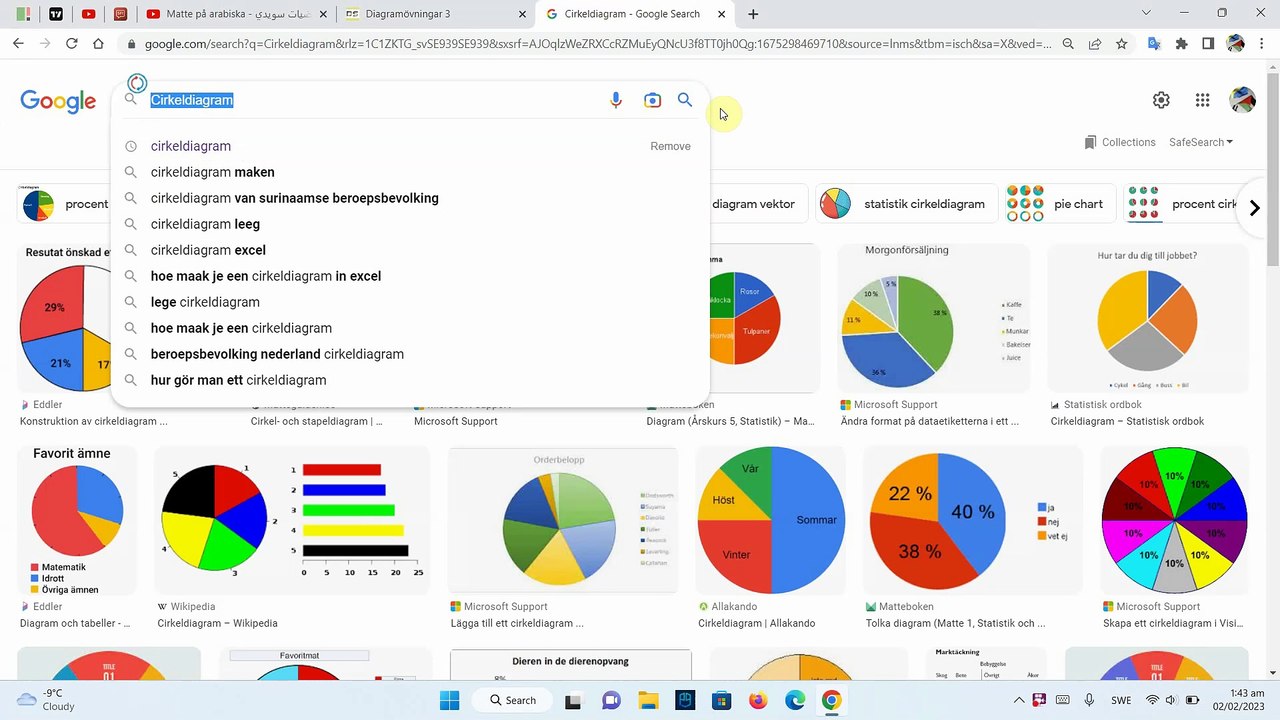
Task: Open search by image camera icon
Action: 652,100
